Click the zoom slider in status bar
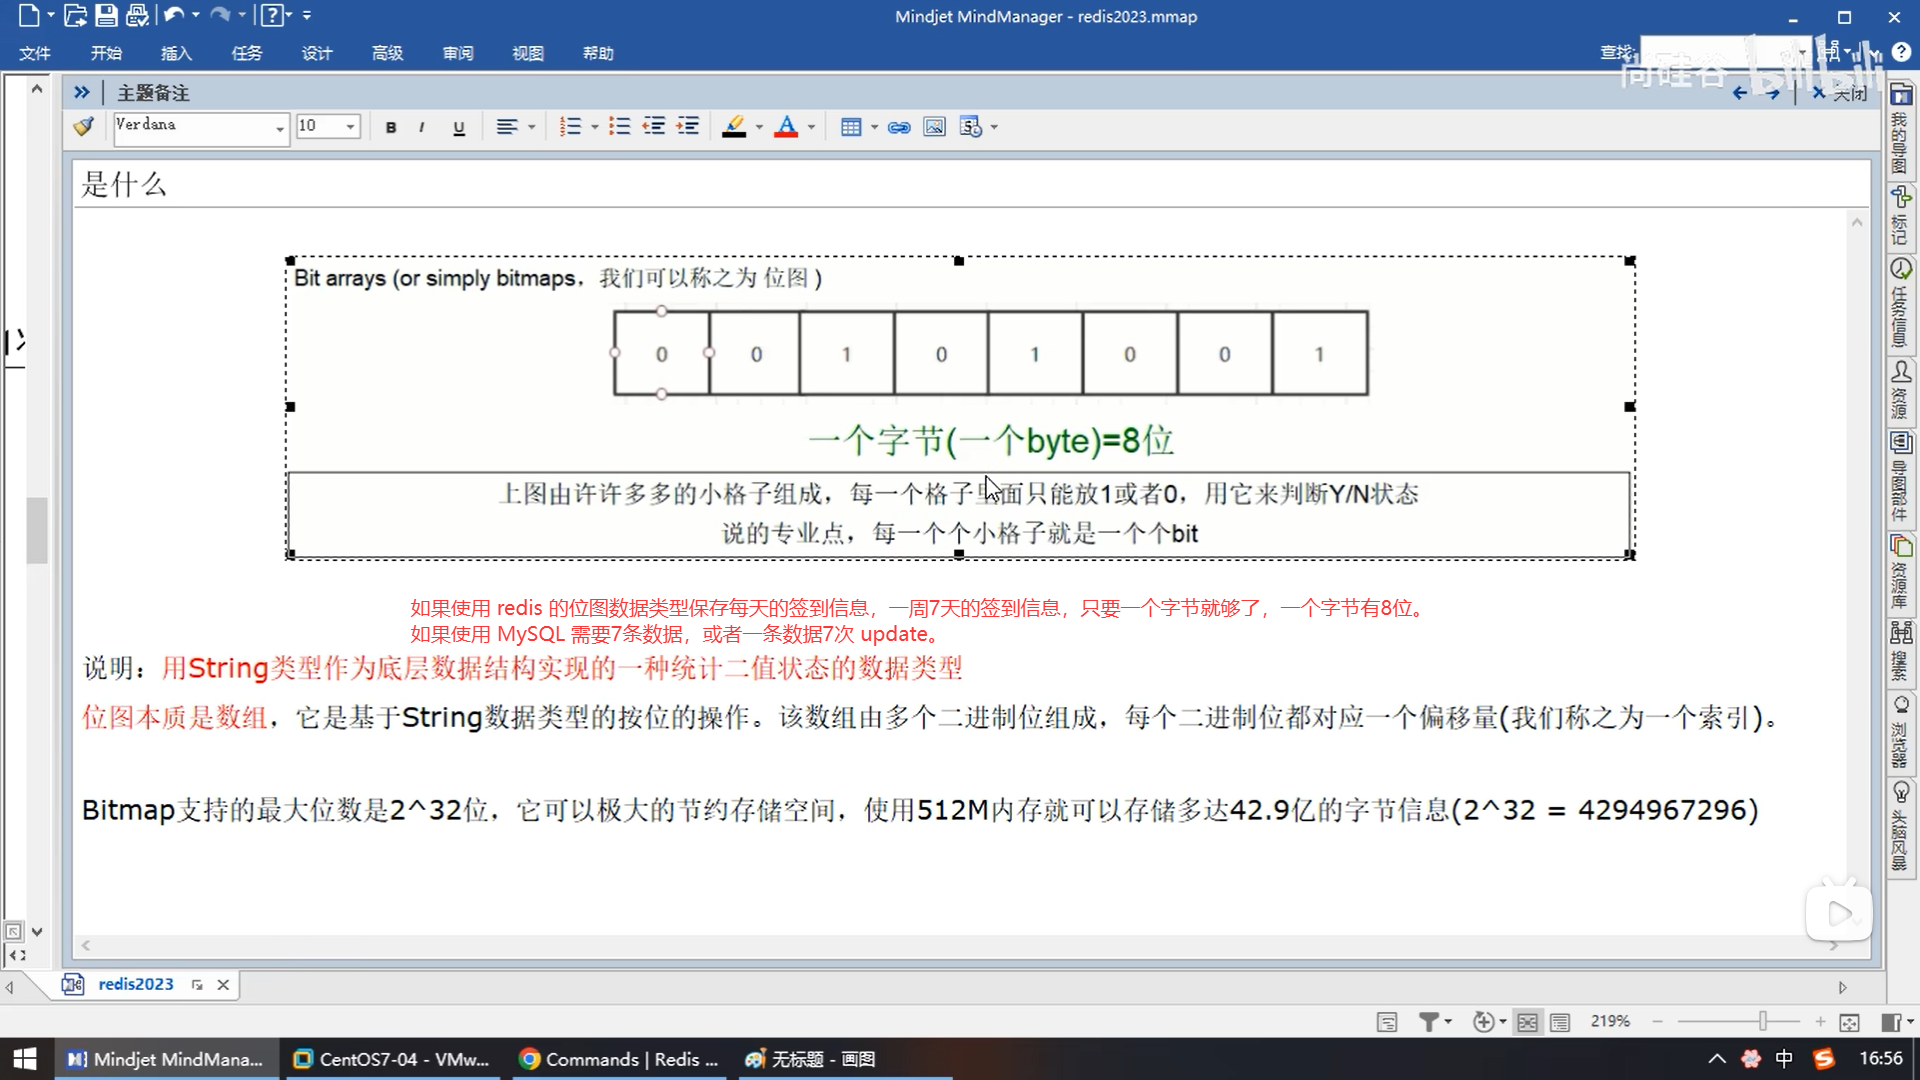Viewport: 1920px width, 1080px height. 1762,1021
